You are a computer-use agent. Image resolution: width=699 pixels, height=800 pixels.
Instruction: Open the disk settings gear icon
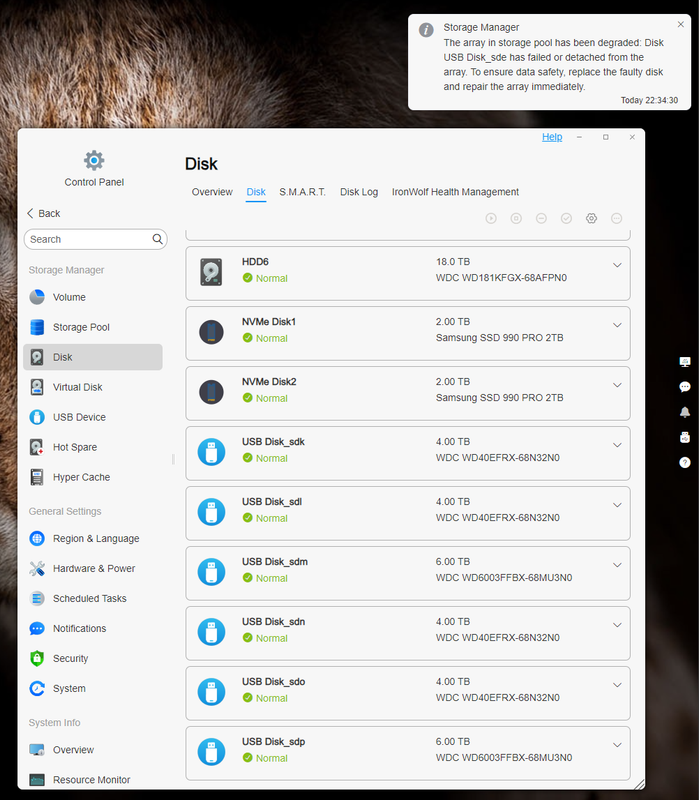click(591, 218)
